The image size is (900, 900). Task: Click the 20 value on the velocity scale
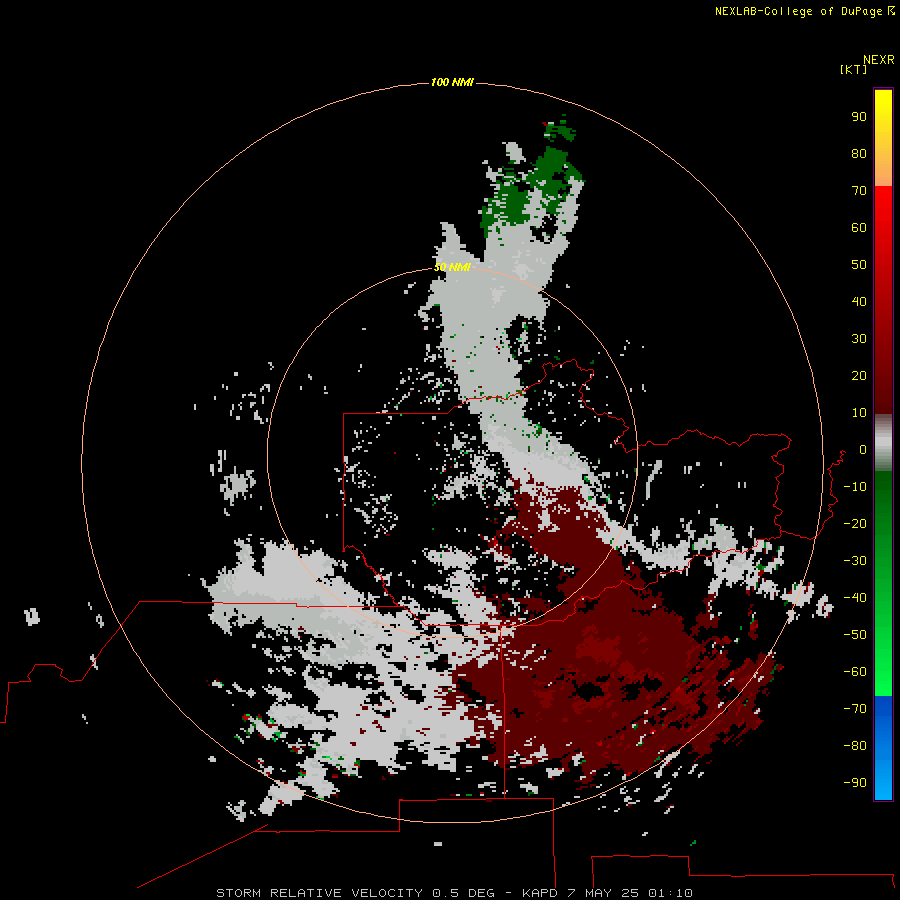tap(859, 375)
